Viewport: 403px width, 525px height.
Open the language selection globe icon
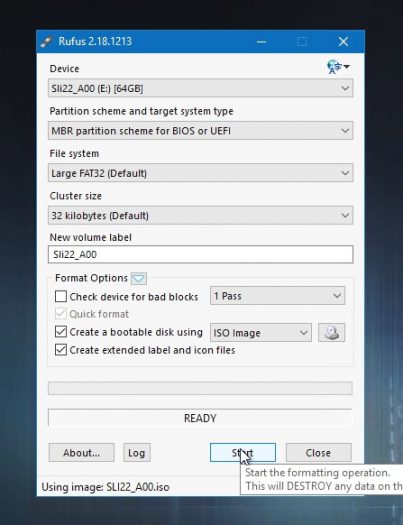(338, 67)
